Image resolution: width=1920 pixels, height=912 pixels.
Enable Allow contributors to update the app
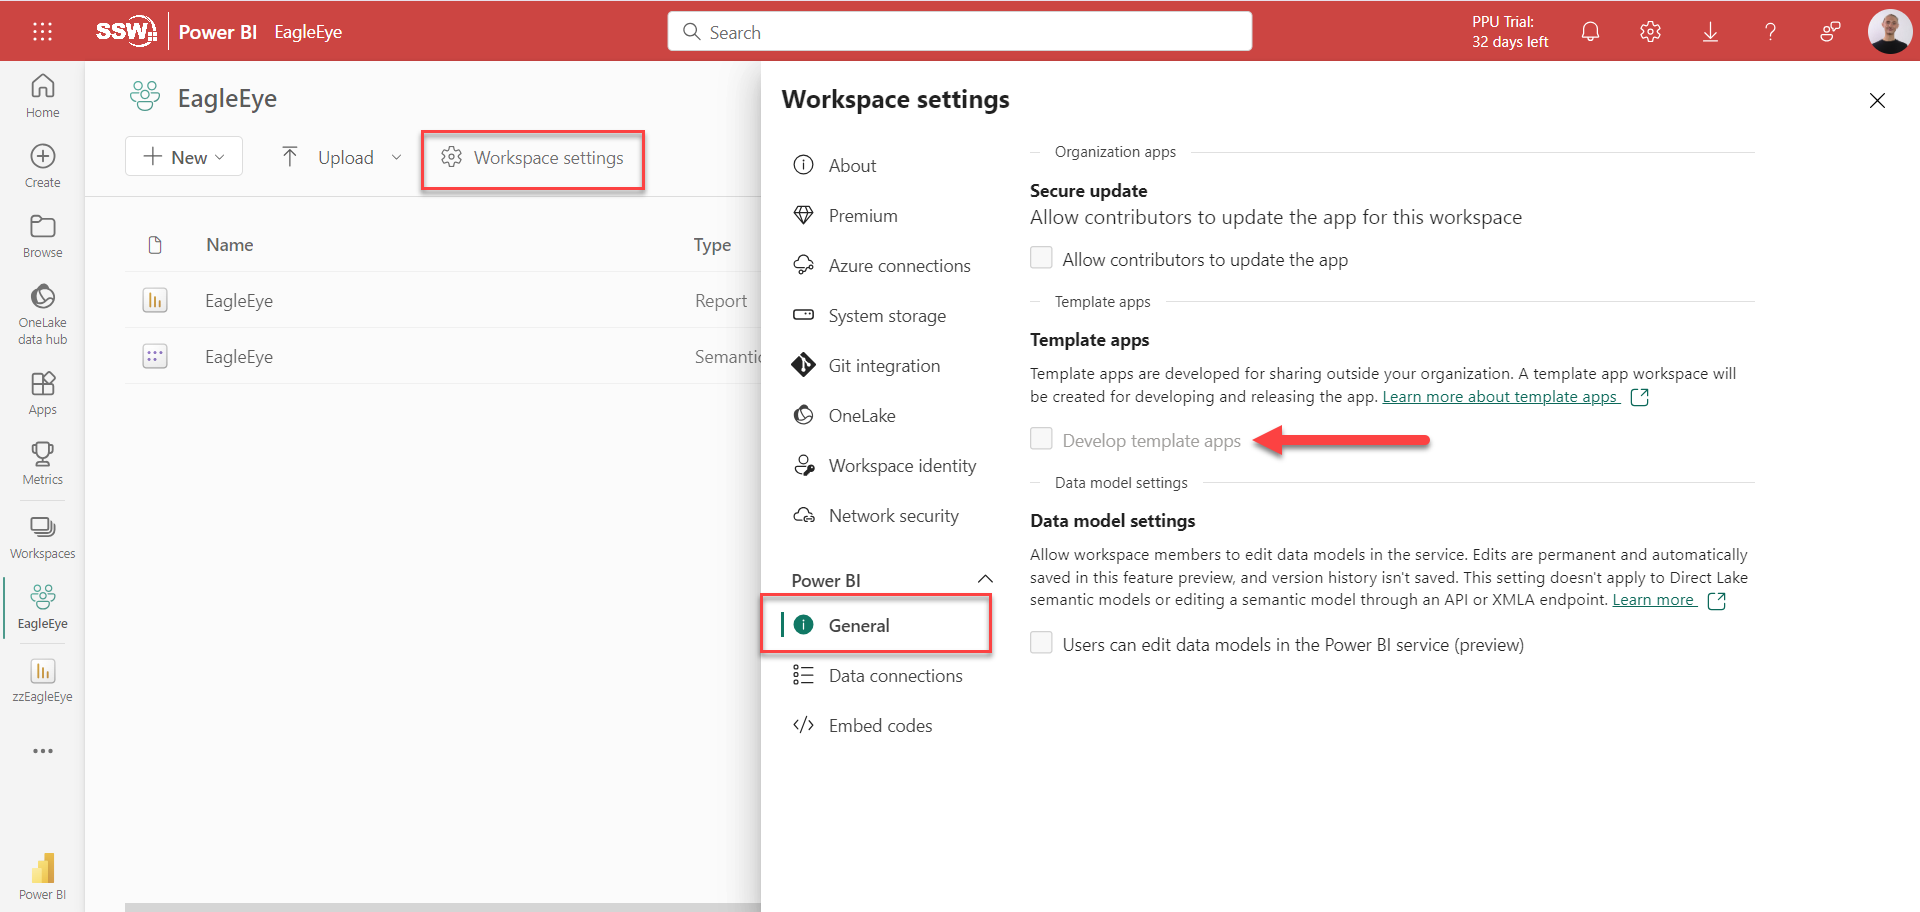1041,258
